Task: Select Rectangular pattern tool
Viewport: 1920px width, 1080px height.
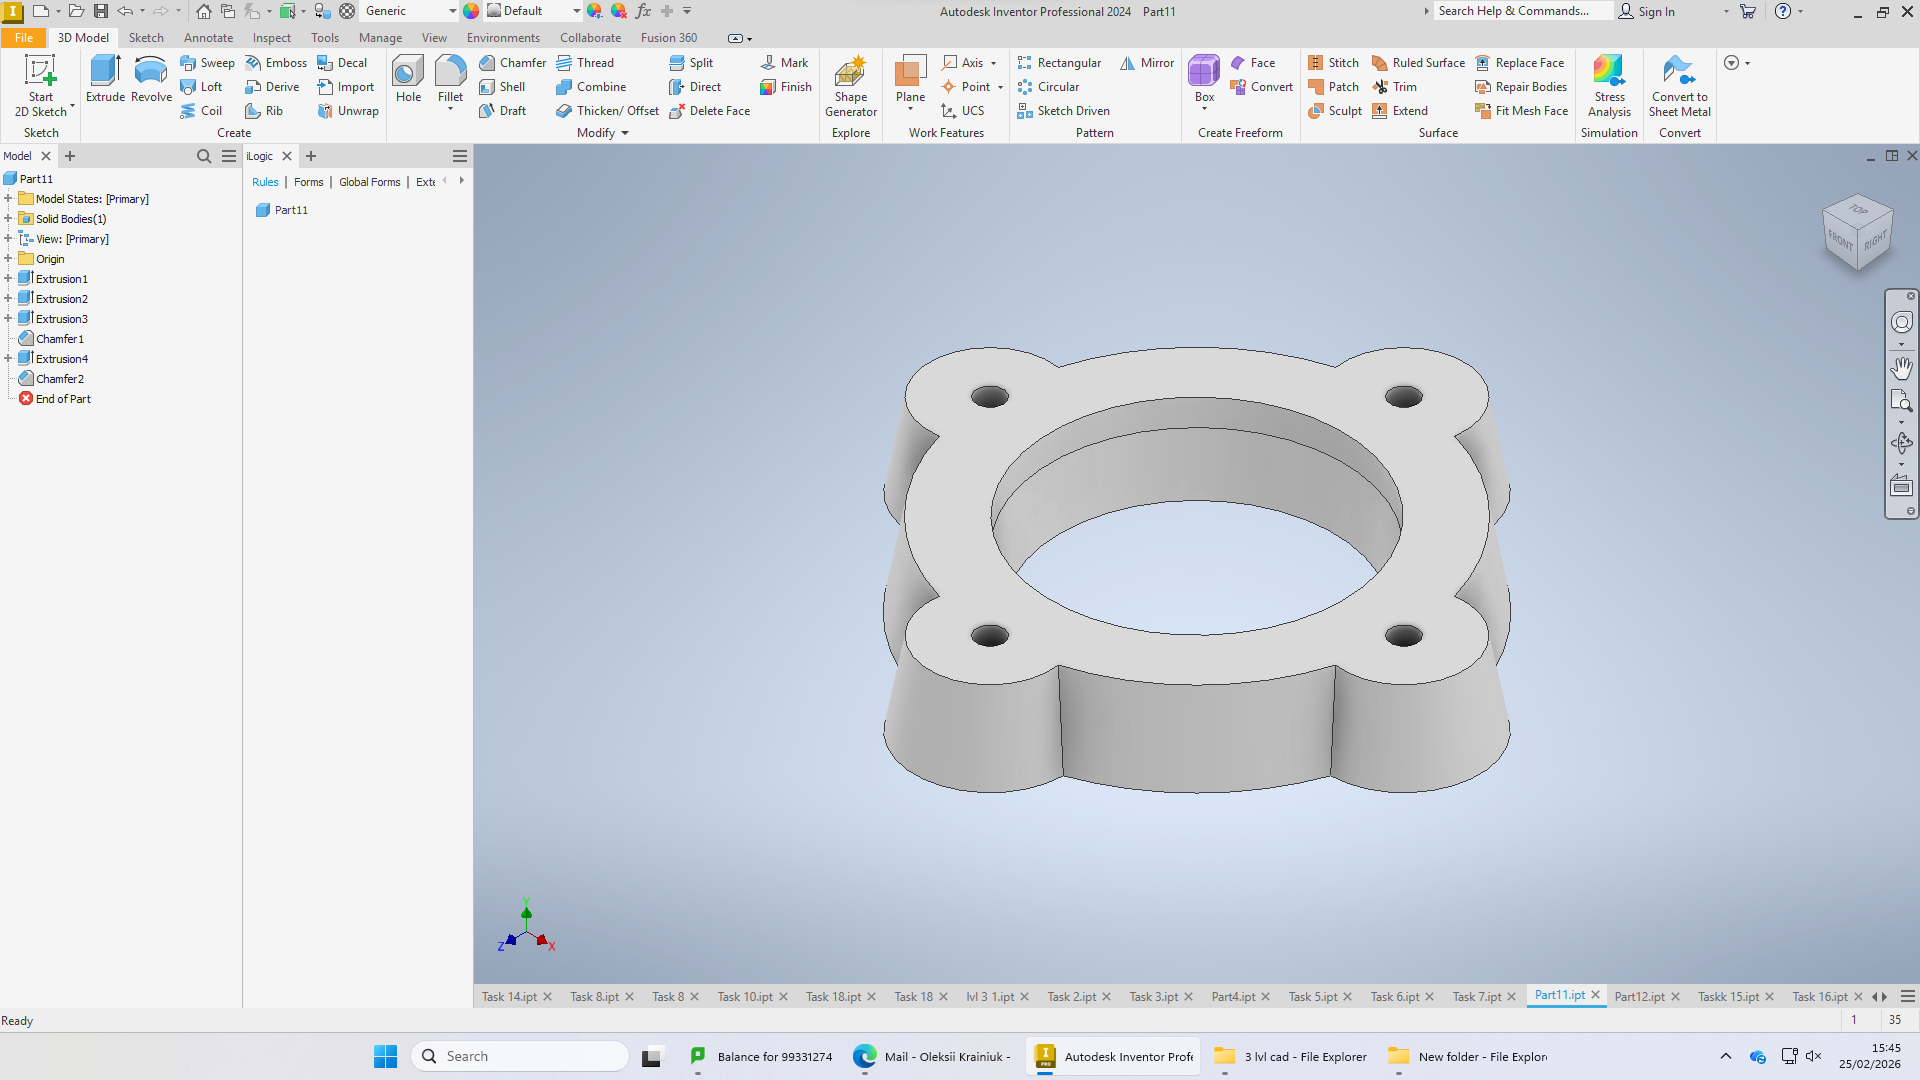Action: tap(1059, 62)
